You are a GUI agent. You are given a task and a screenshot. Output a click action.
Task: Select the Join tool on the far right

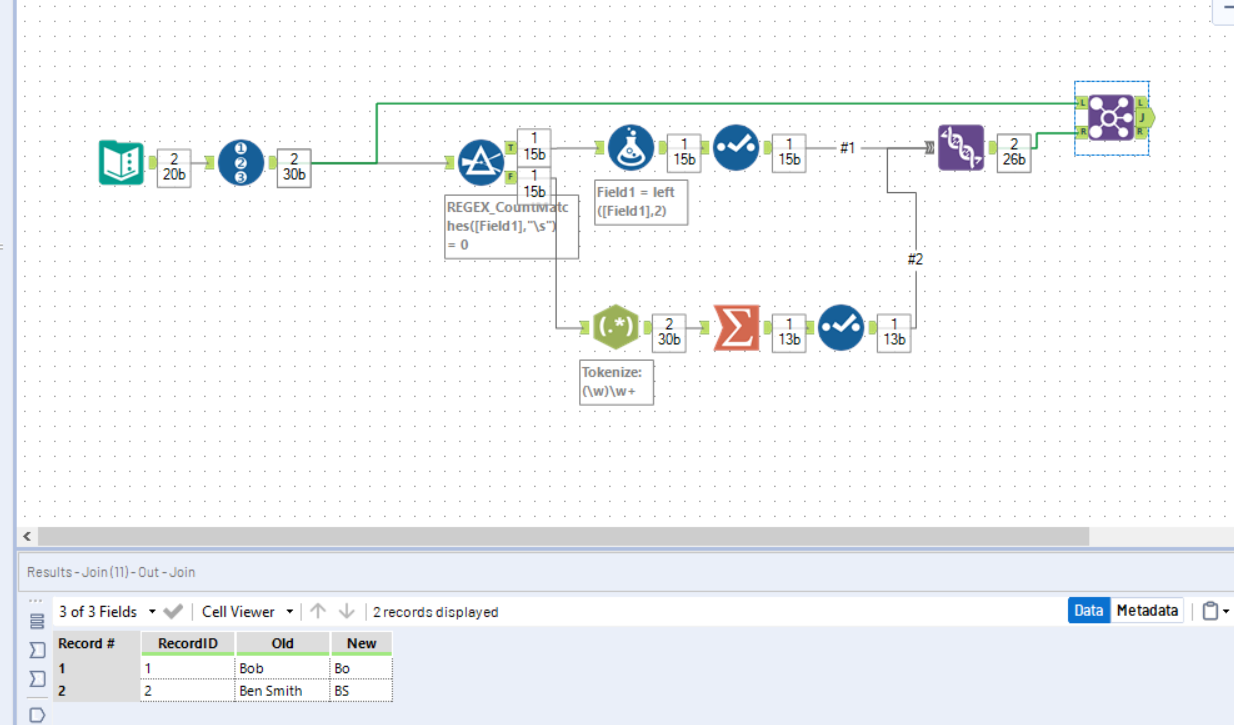tap(1110, 116)
